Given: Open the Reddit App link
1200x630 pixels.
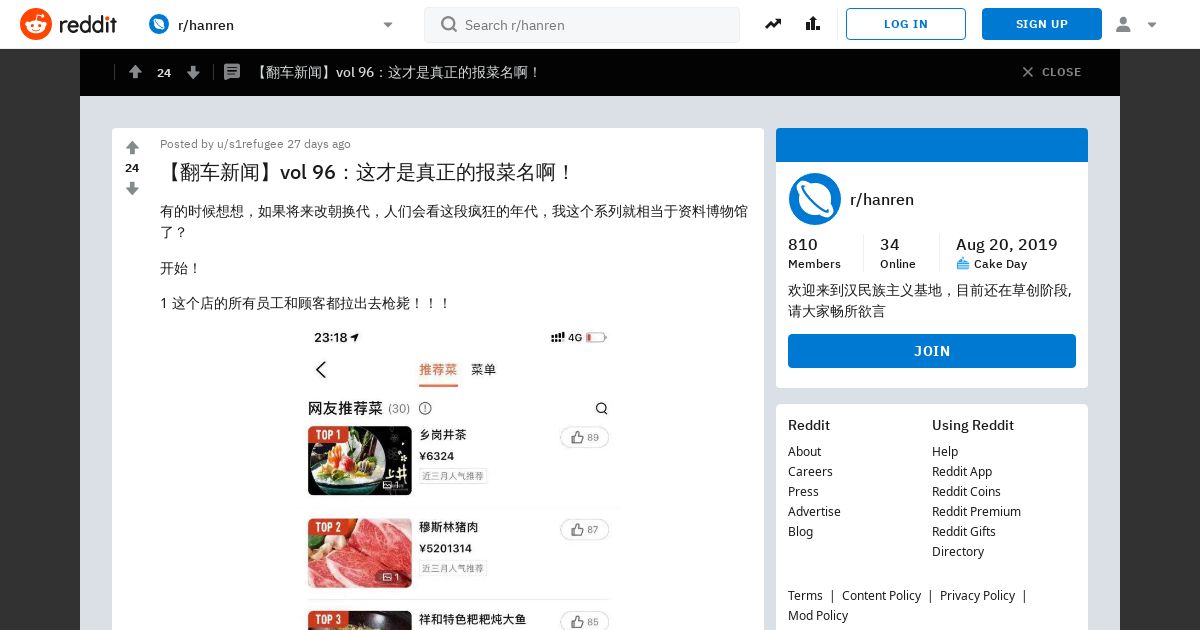Looking at the screenshot, I should [x=962, y=471].
